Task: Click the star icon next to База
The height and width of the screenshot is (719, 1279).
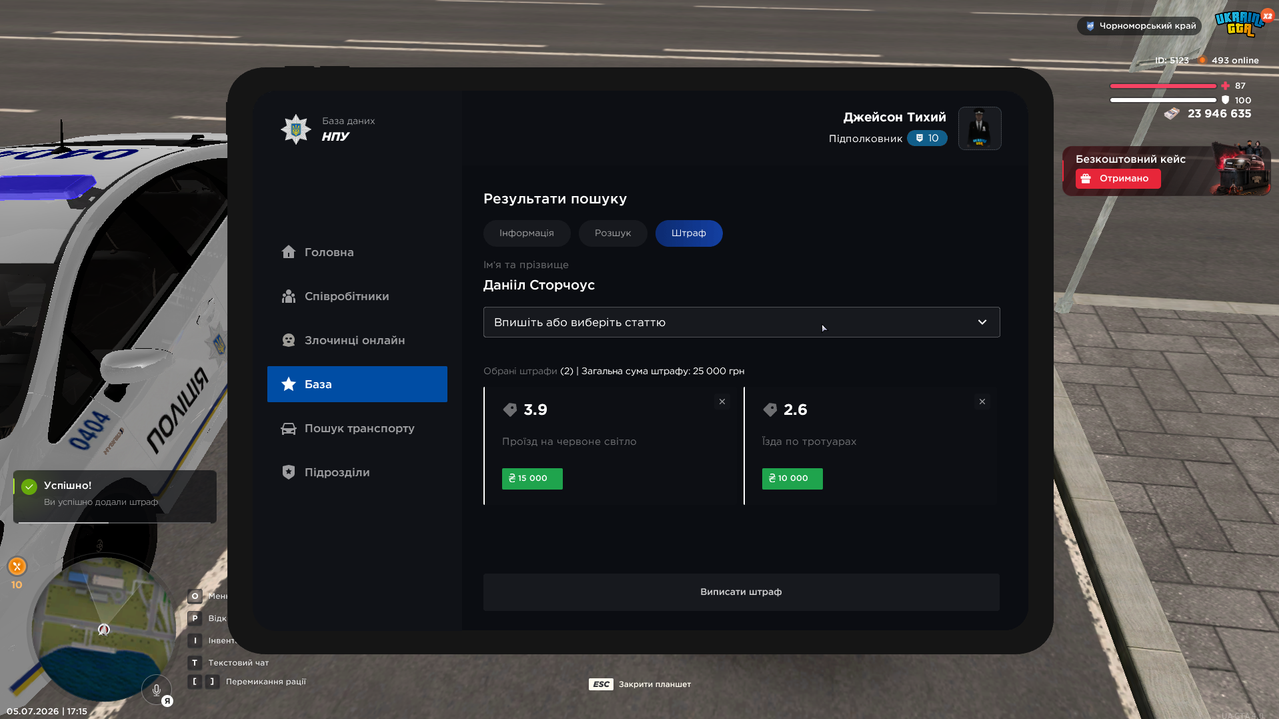Action: (289, 384)
